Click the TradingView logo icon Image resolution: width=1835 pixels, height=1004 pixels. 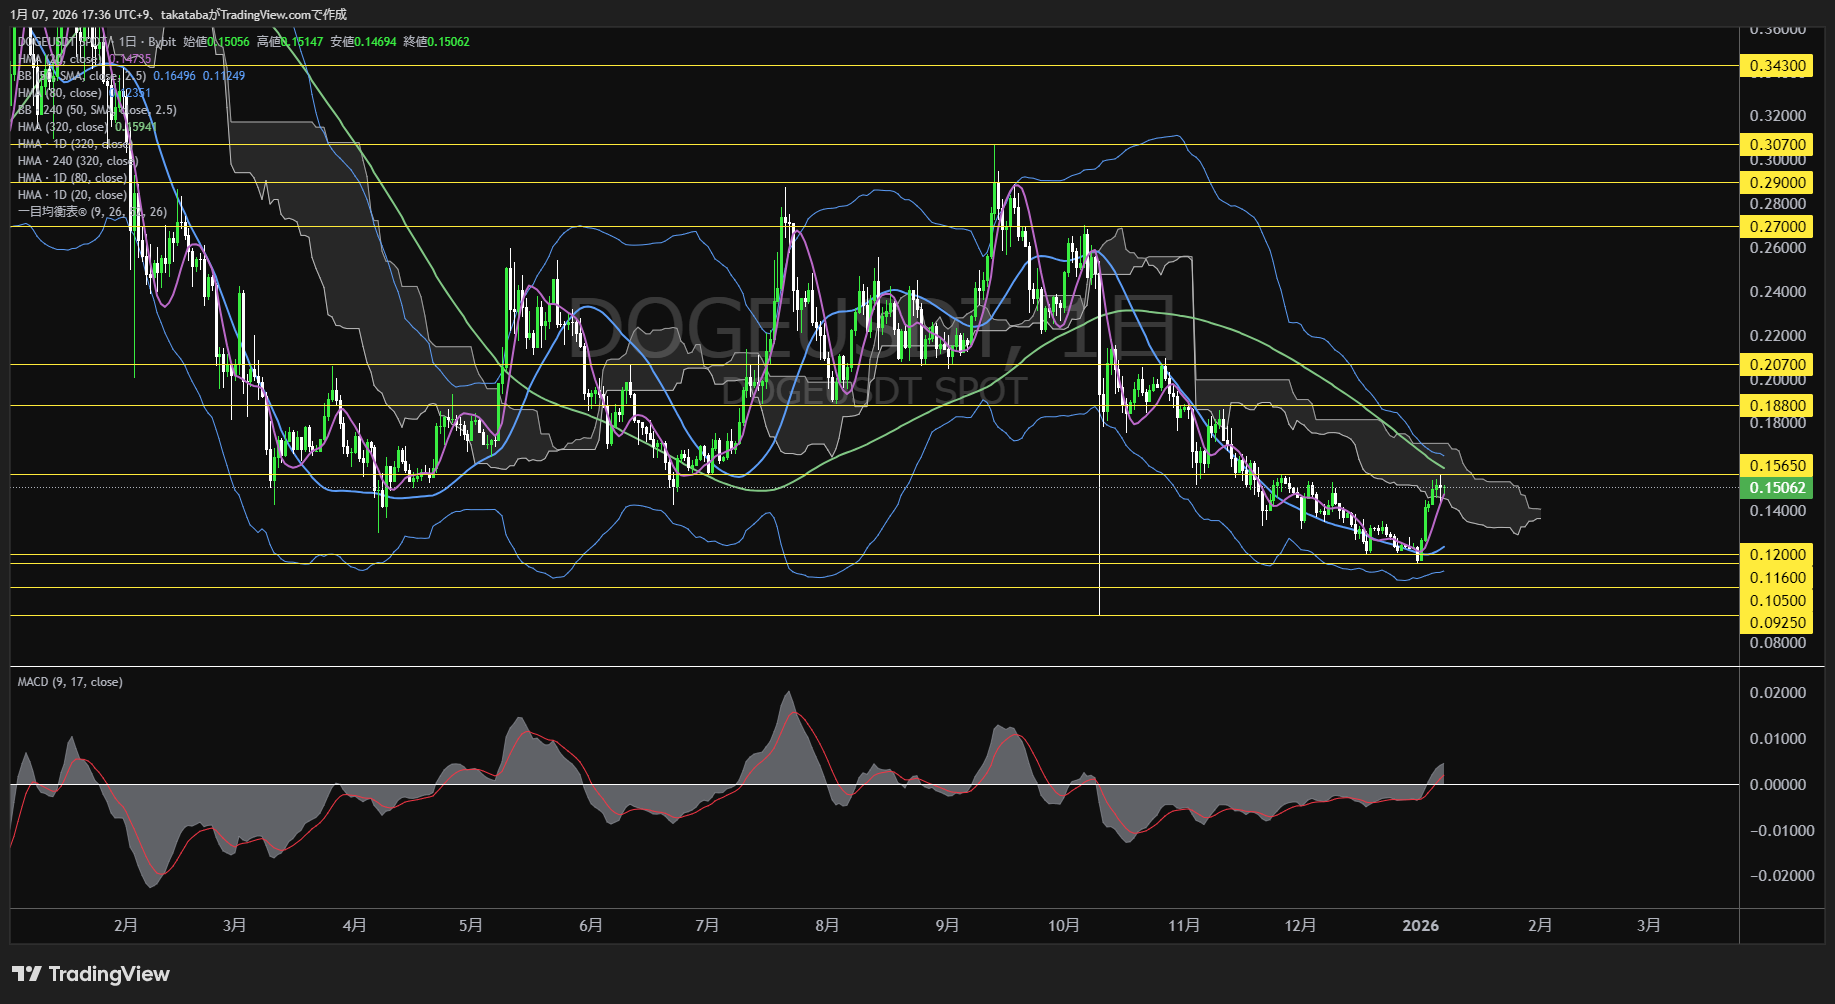click(26, 974)
